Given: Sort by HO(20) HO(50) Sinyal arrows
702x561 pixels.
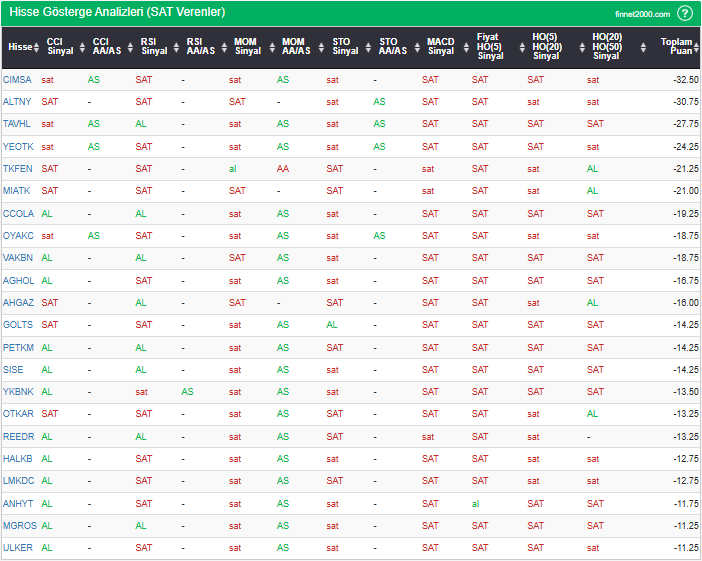Looking at the screenshot, I should (x=643, y=47).
